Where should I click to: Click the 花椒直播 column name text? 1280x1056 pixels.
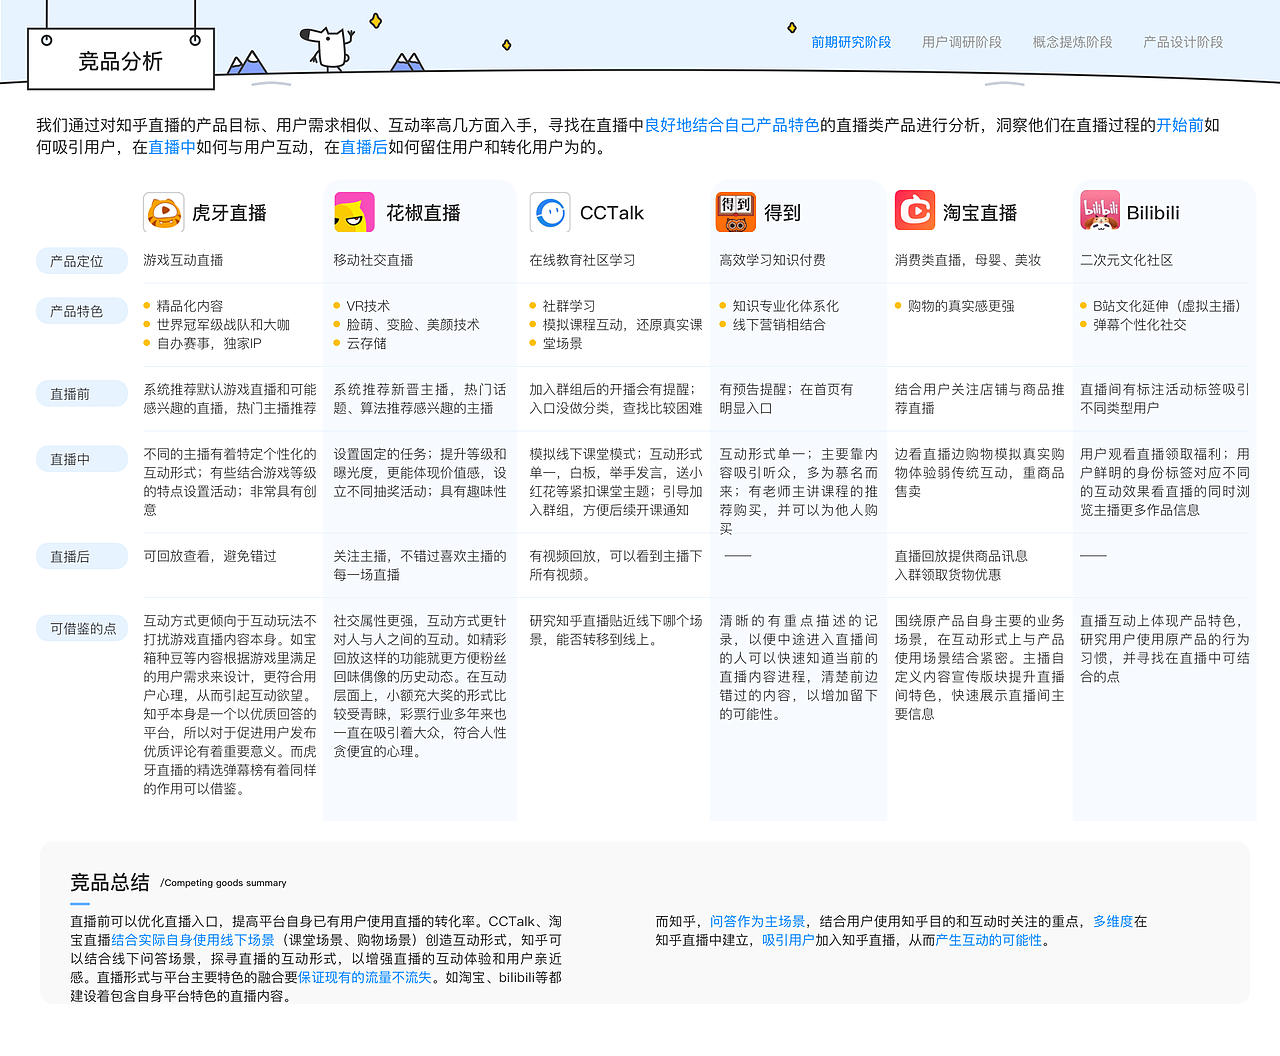pyautogui.click(x=423, y=213)
